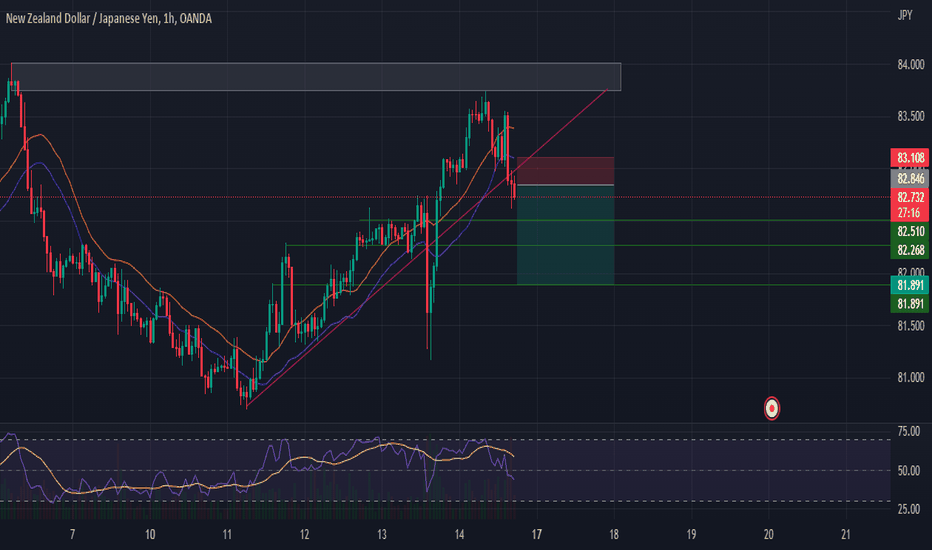Click date label 14 on time axis

point(459,535)
